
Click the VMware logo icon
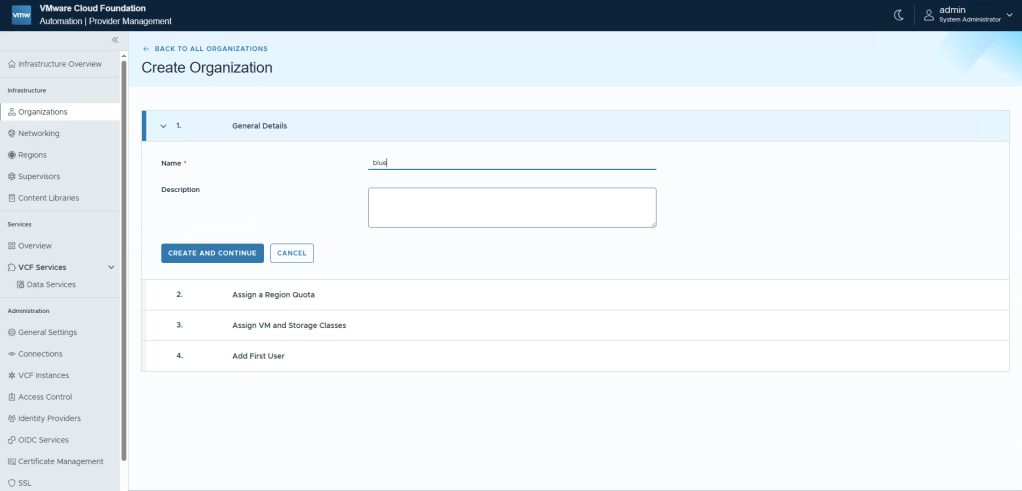pos(22,15)
